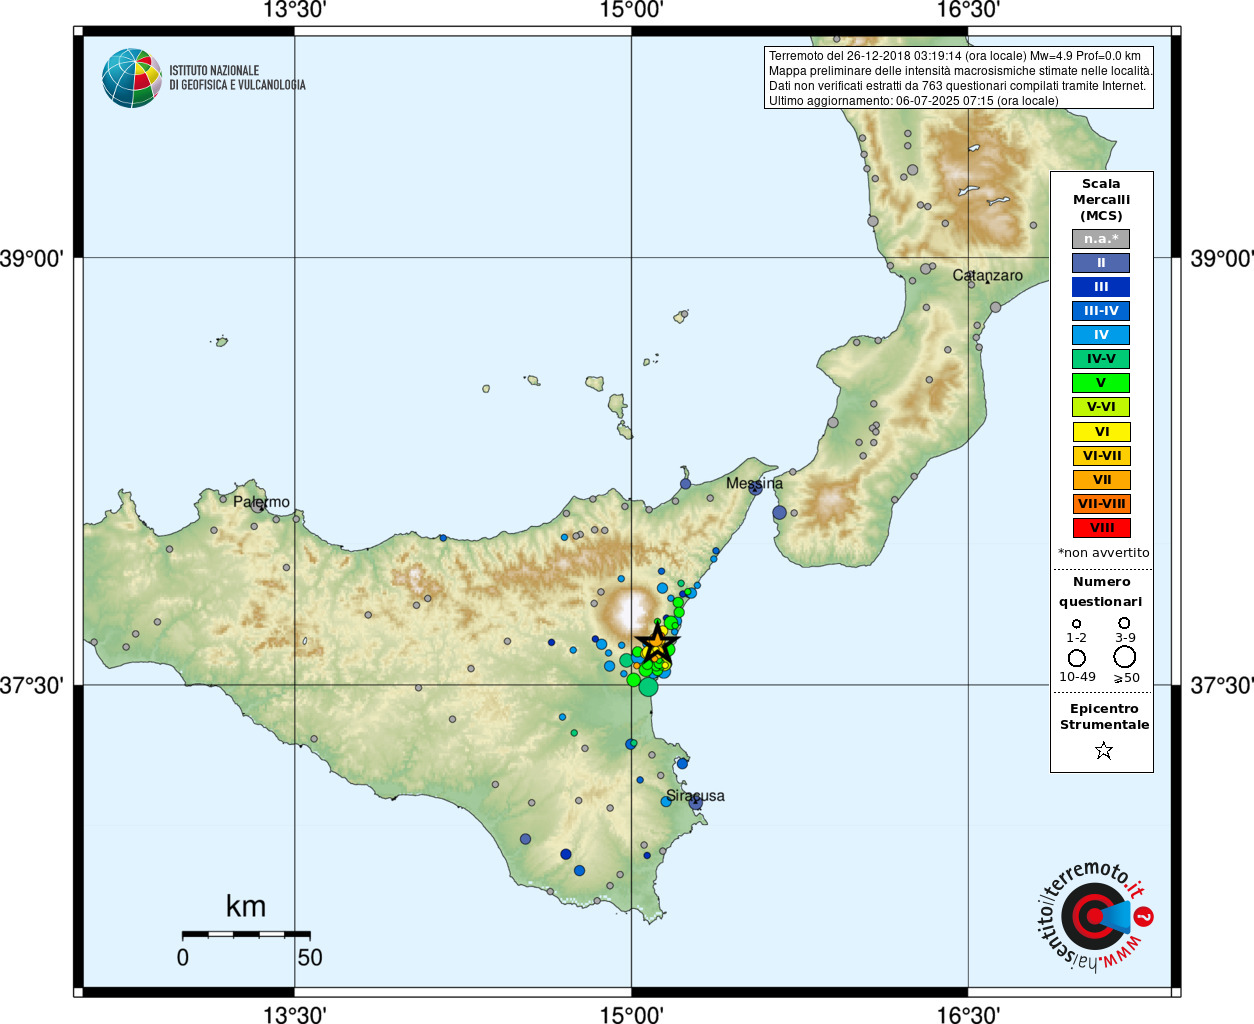Image resolution: width=1254 pixels, height=1024 pixels.
Task: Click the earthquake info text box
Action: 959,78
